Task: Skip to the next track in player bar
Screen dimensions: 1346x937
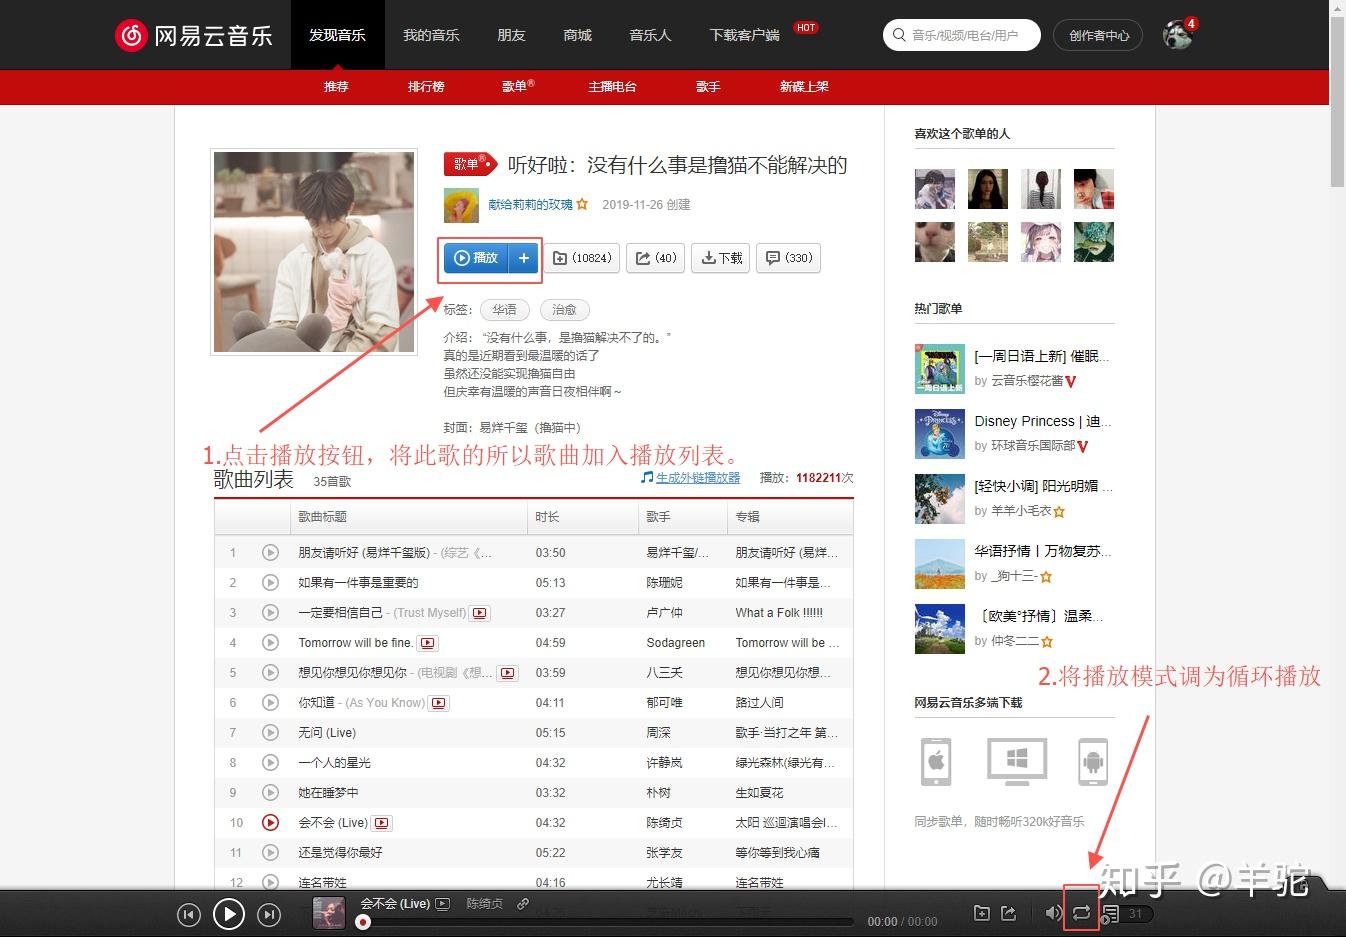Action: [x=269, y=914]
